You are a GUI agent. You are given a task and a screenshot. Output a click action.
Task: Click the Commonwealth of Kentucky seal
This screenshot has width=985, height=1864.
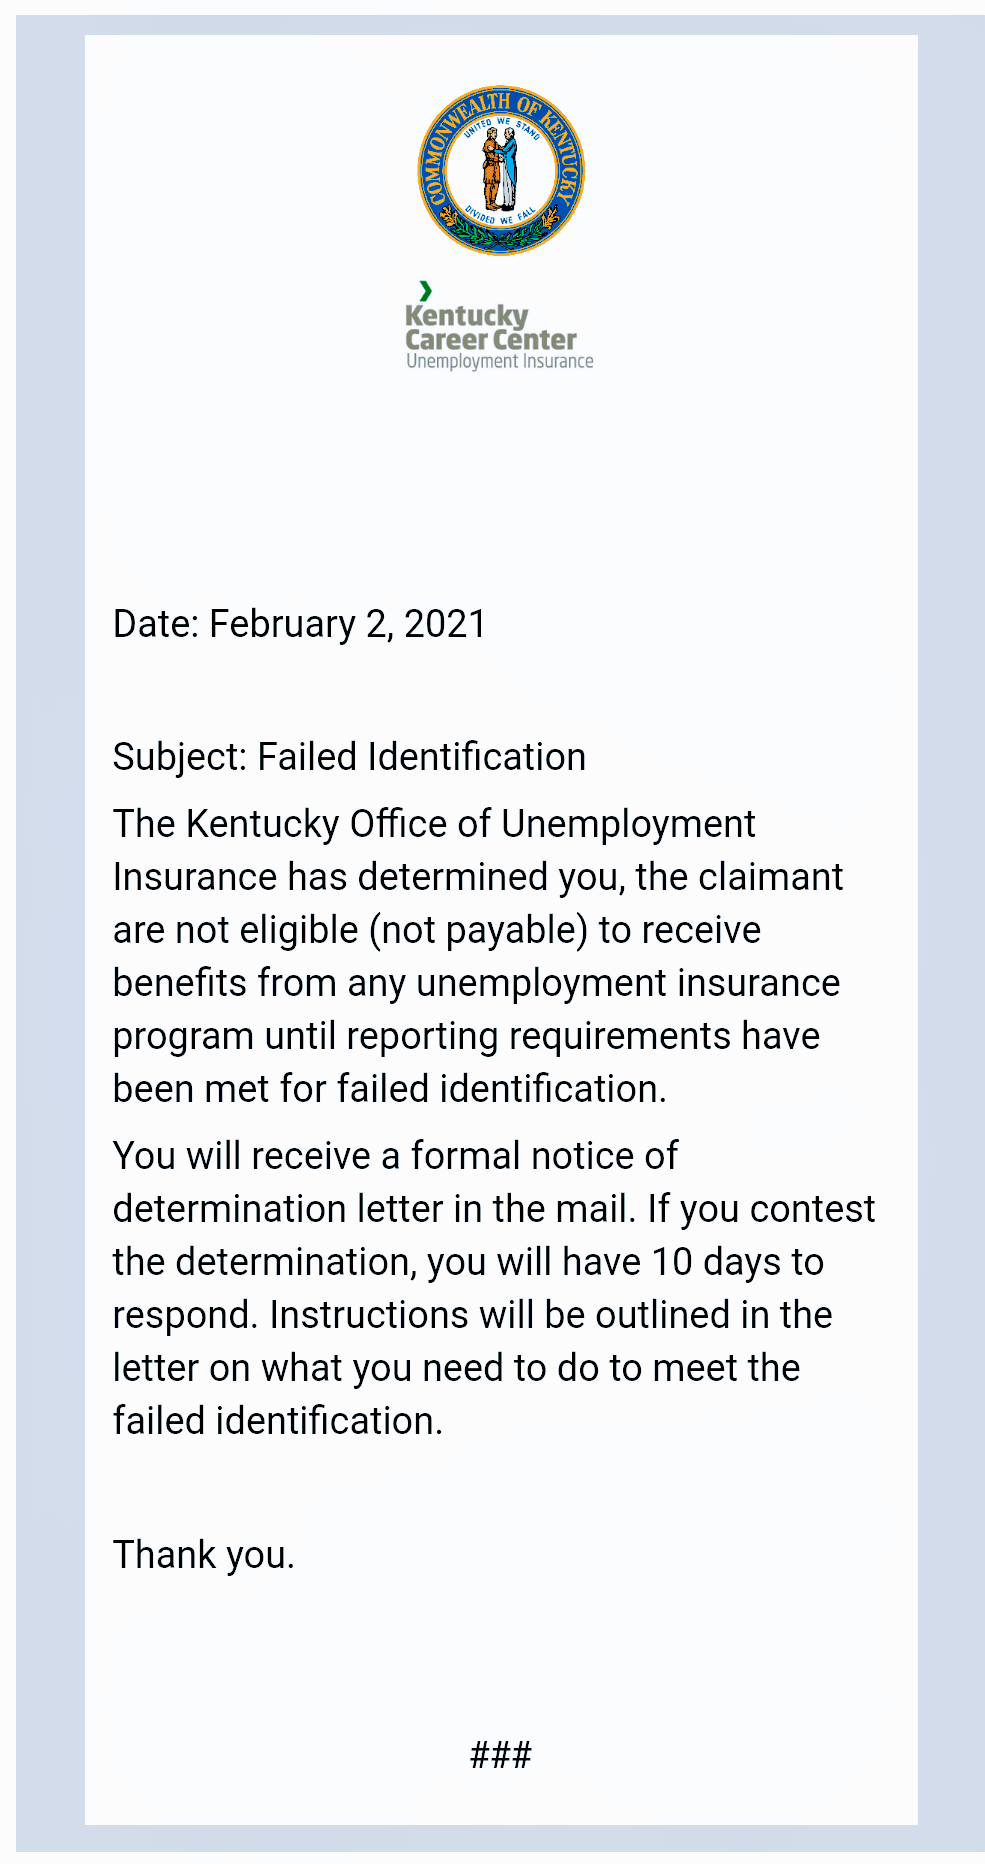[501, 170]
